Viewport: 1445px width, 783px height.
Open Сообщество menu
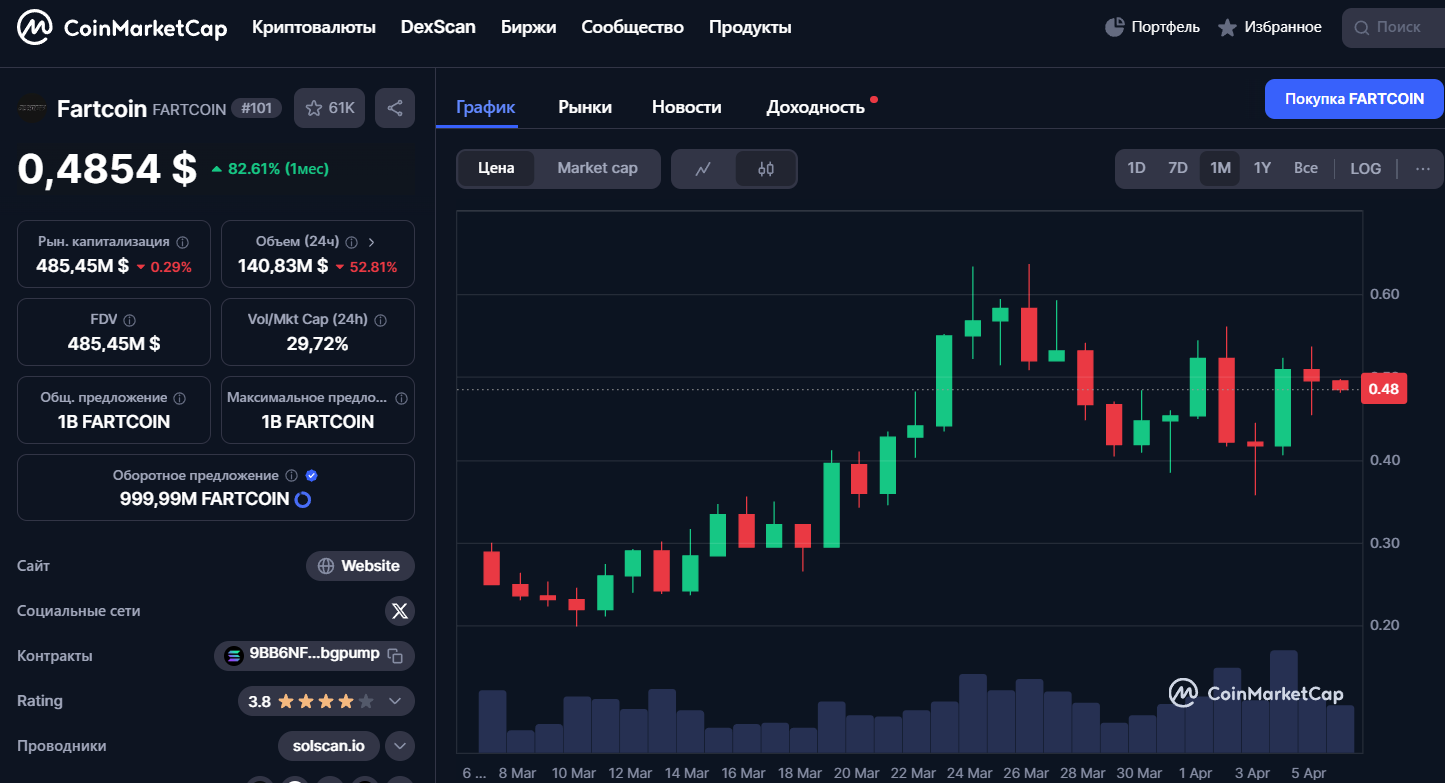click(632, 28)
